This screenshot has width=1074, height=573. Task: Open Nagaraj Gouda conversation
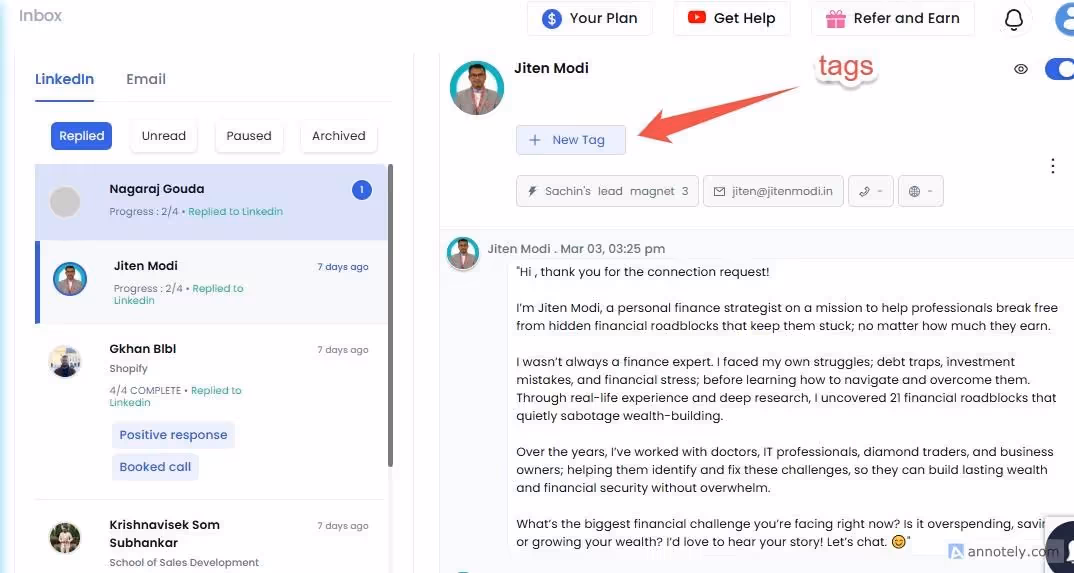(x=211, y=202)
